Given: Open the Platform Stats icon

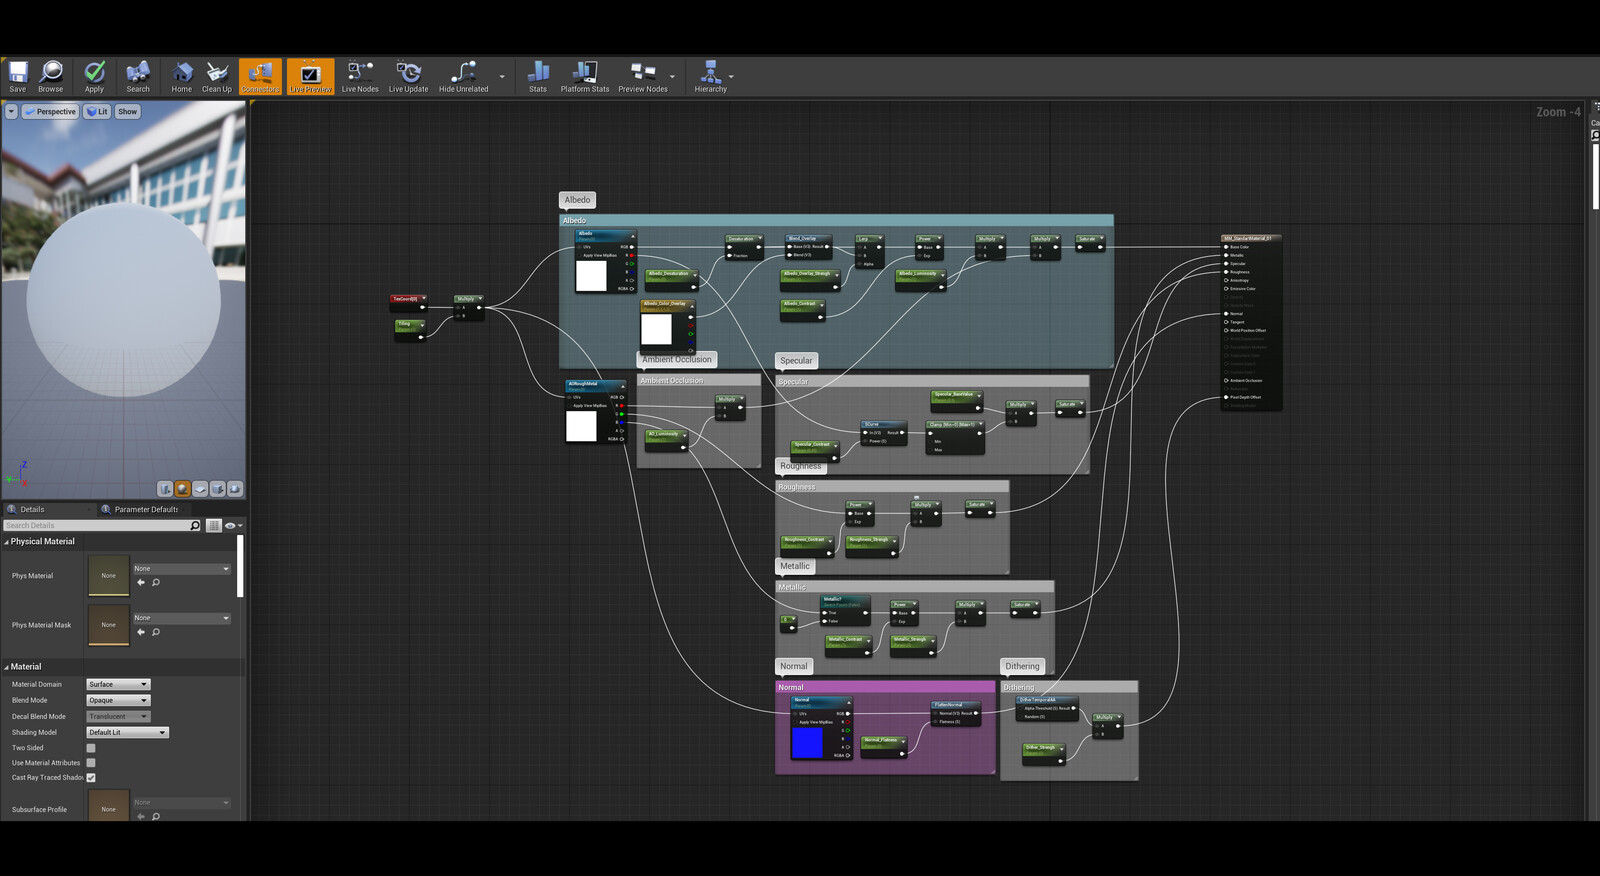Looking at the screenshot, I should tap(585, 76).
